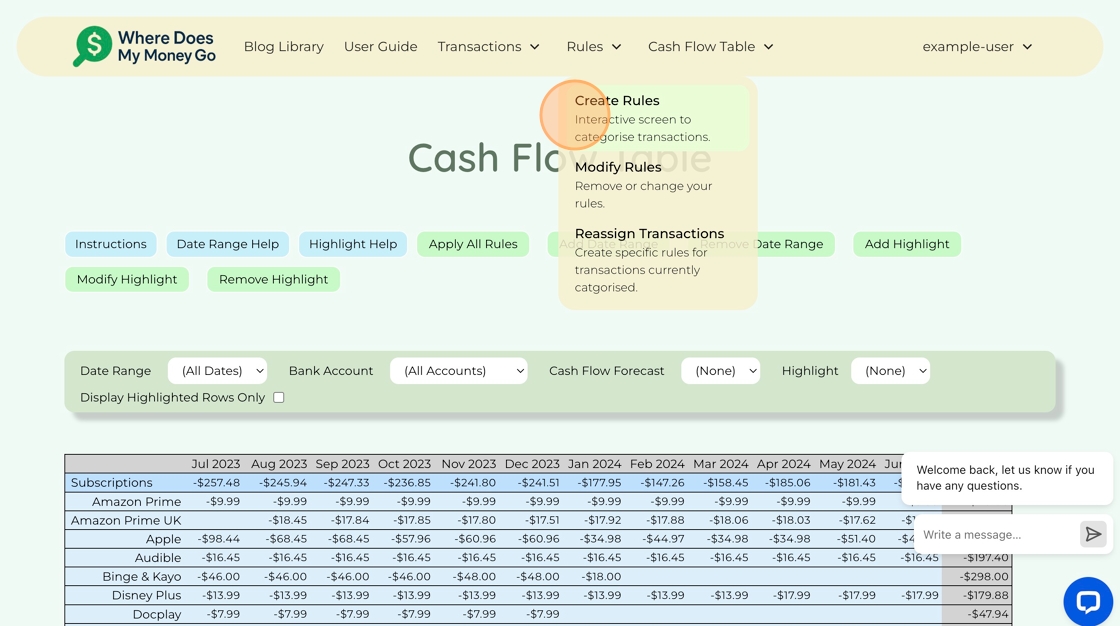The width and height of the screenshot is (1120, 626).
Task: Choose Modify Rules in the Rules menu
Action: [657, 184]
